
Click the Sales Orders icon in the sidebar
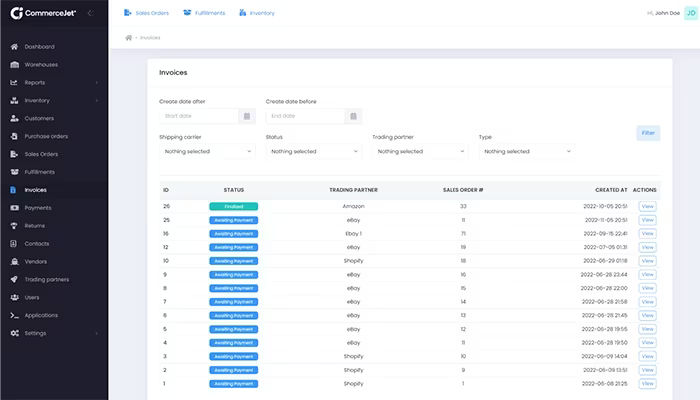(x=14, y=154)
